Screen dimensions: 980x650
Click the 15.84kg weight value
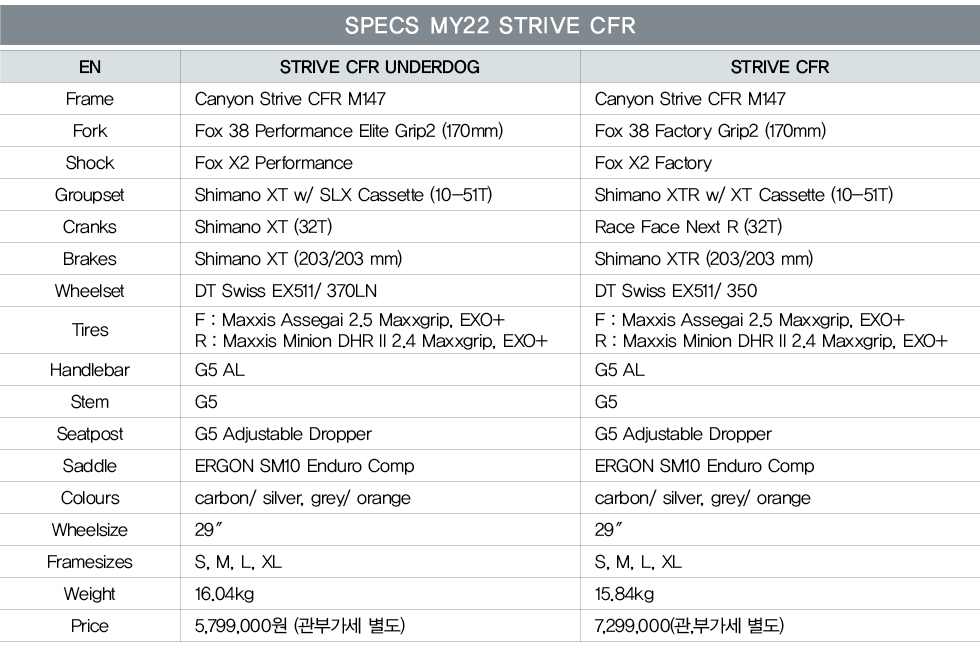pos(624,594)
